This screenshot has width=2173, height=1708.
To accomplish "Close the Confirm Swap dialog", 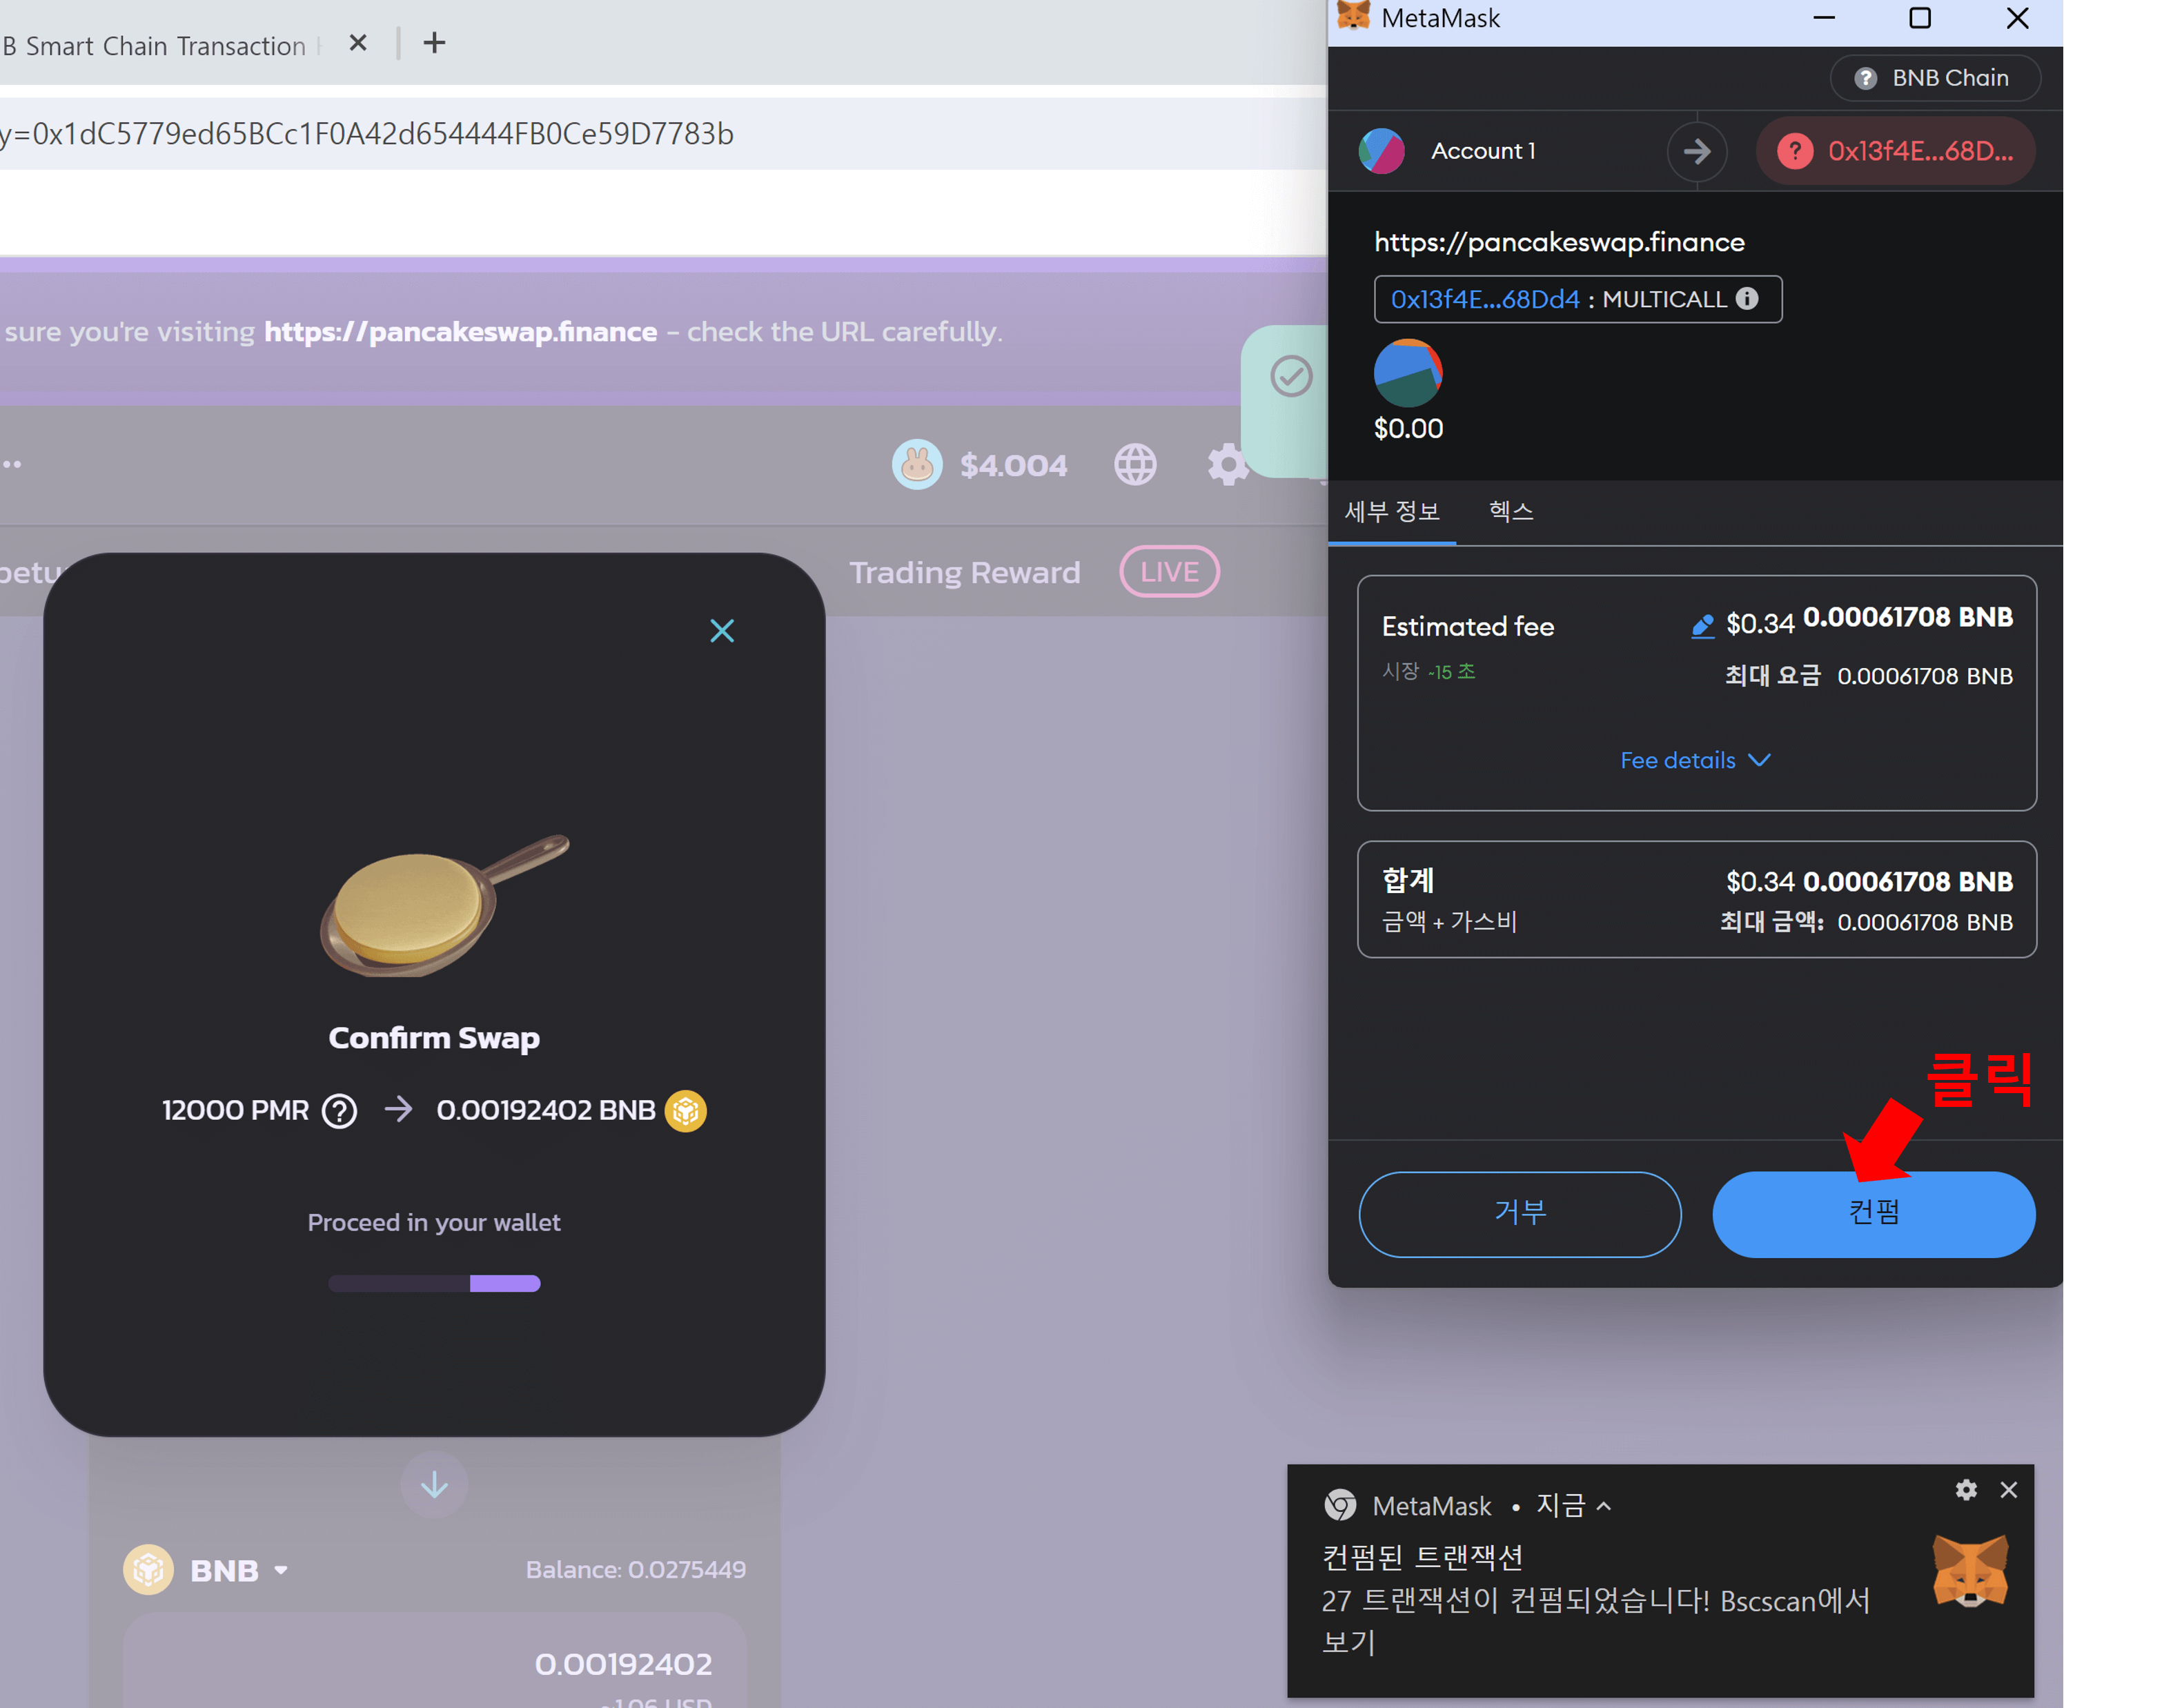I will (722, 630).
